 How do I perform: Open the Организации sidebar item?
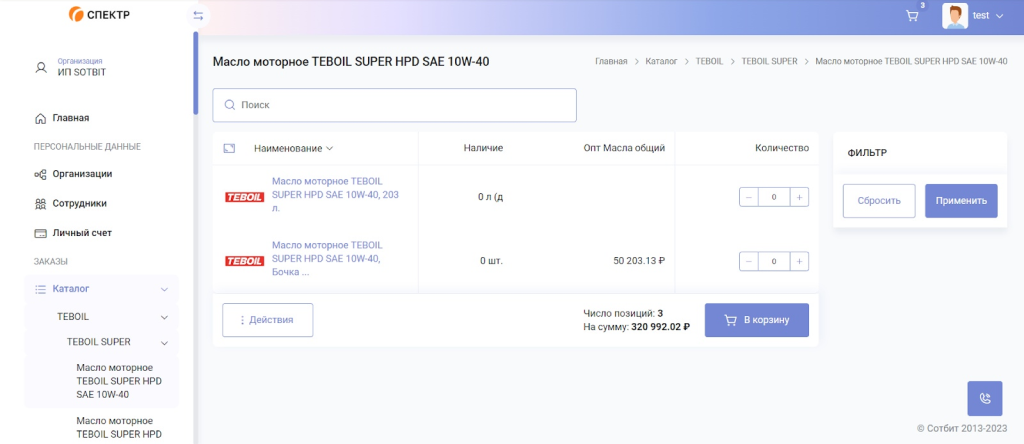[x=82, y=174]
